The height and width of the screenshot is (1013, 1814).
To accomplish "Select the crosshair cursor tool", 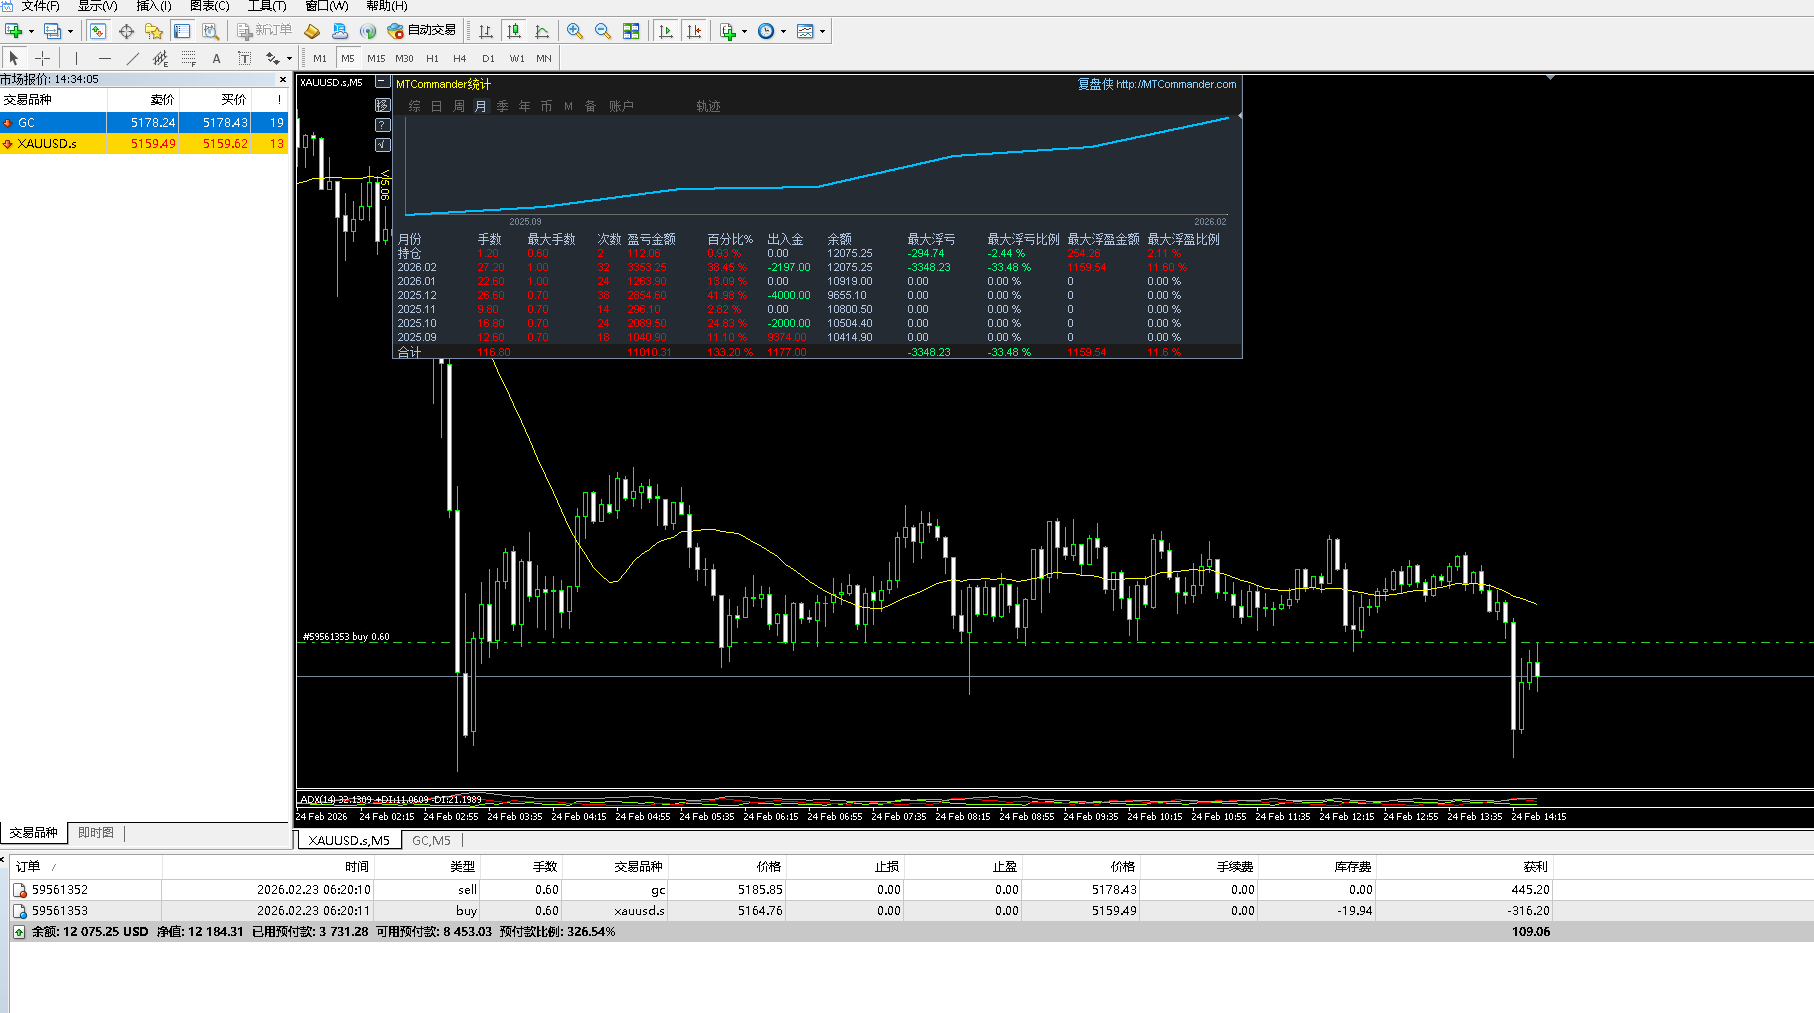I will pos(42,58).
